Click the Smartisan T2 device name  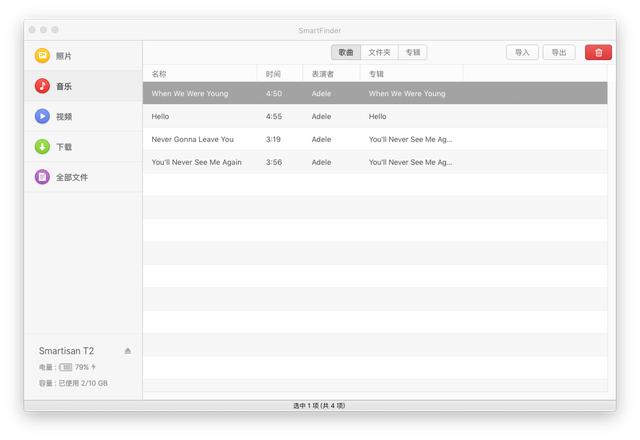(66, 351)
